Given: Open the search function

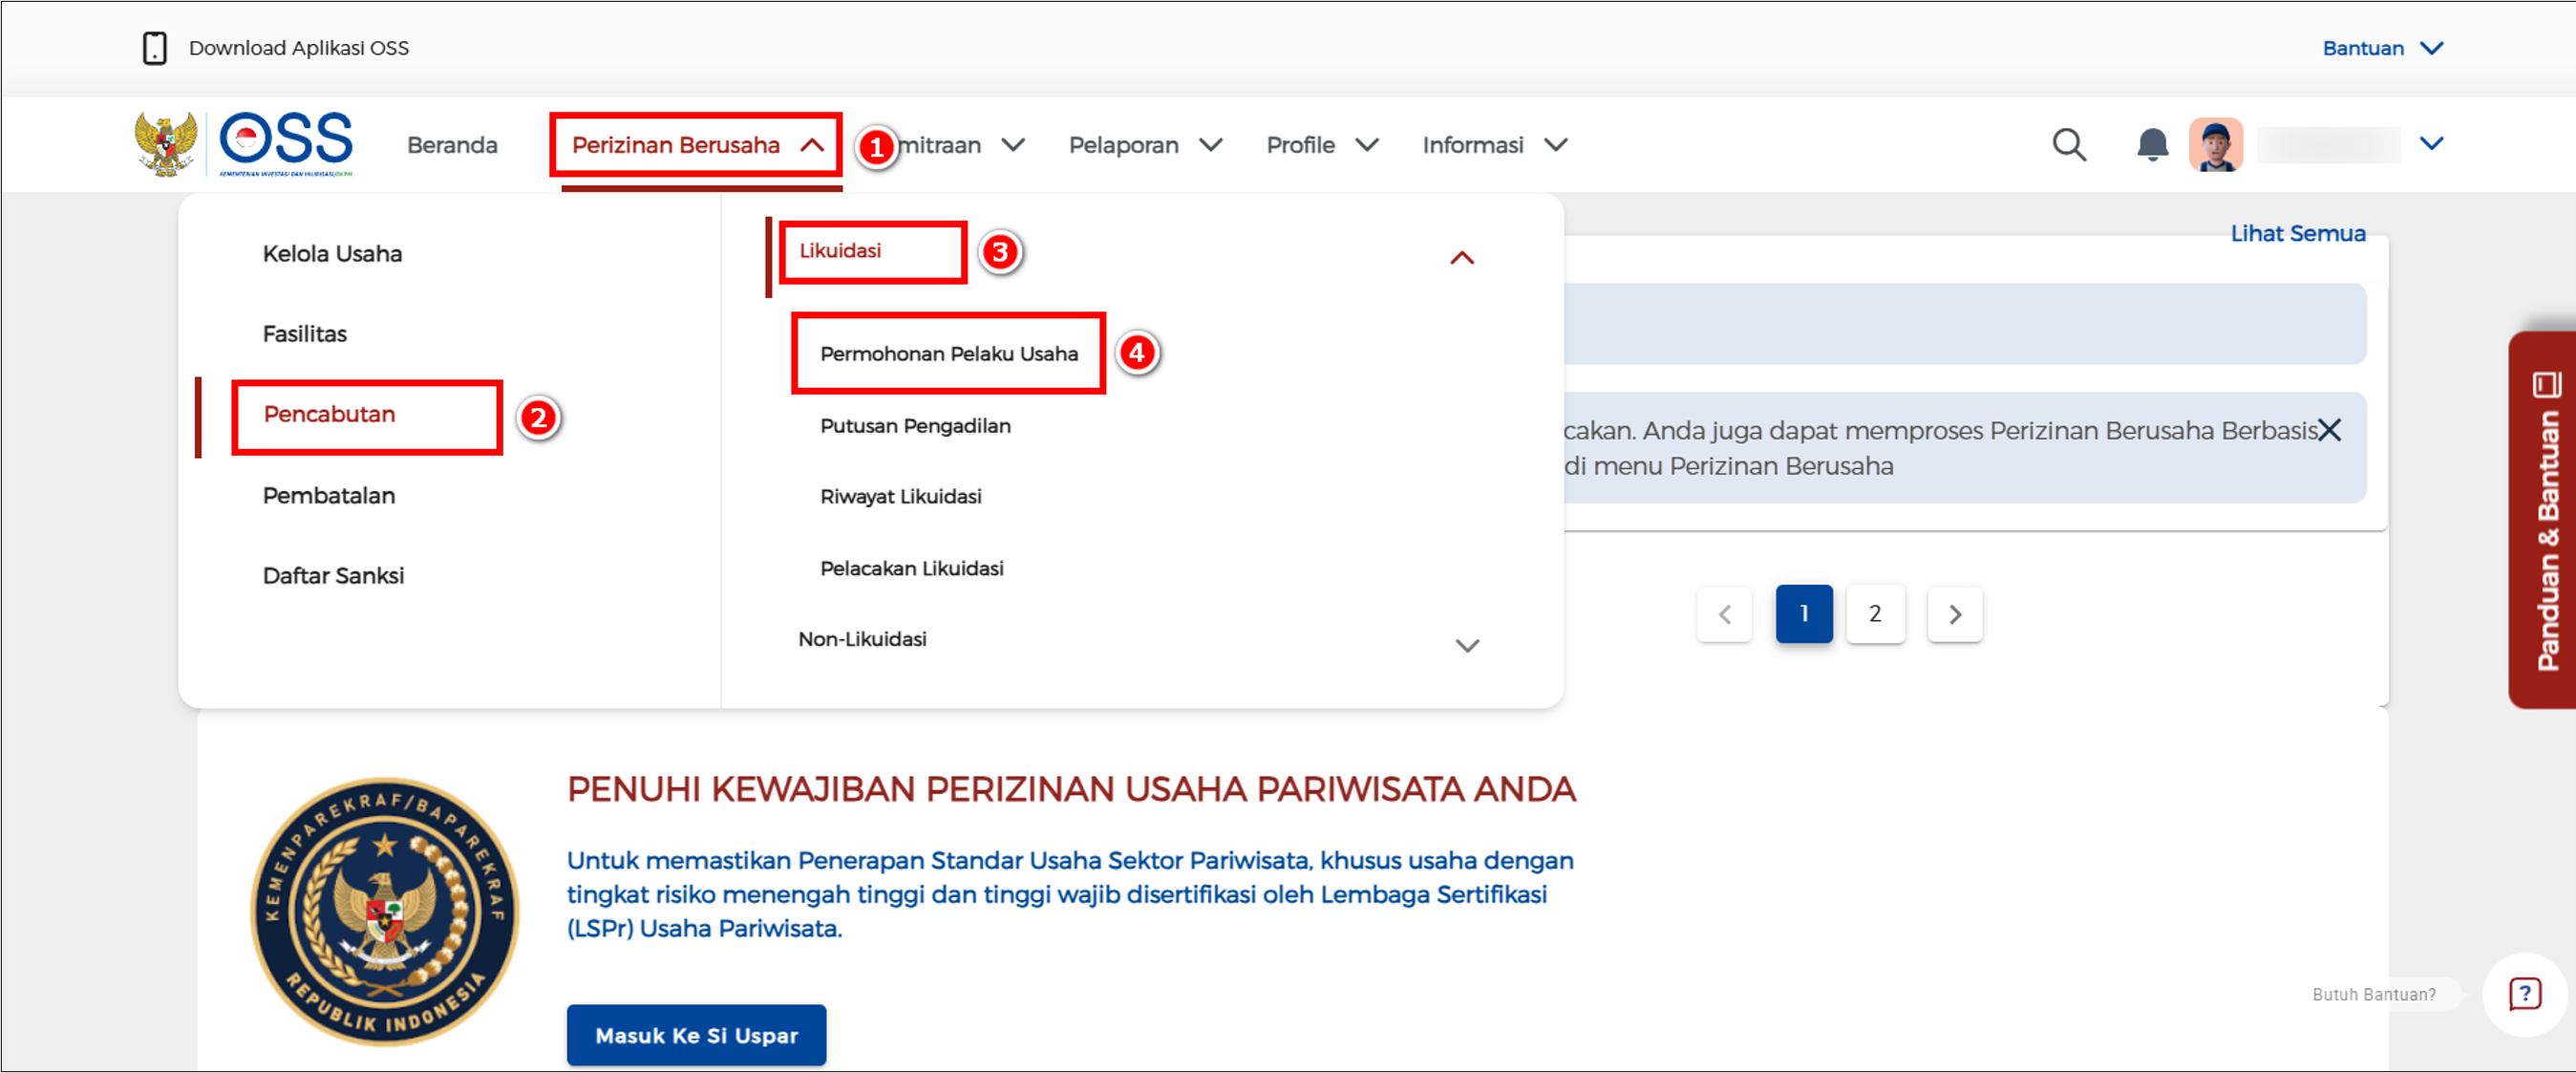Looking at the screenshot, I should 2068,144.
